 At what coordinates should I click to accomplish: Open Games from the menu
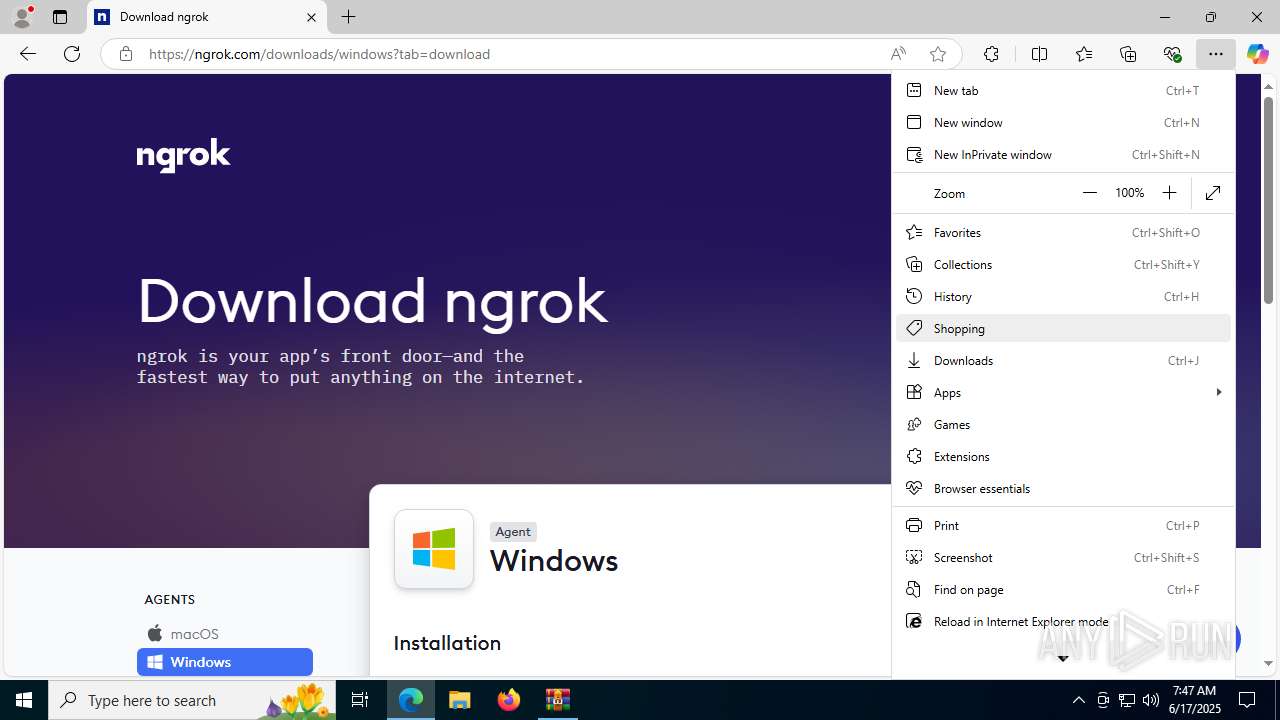tap(1063, 424)
